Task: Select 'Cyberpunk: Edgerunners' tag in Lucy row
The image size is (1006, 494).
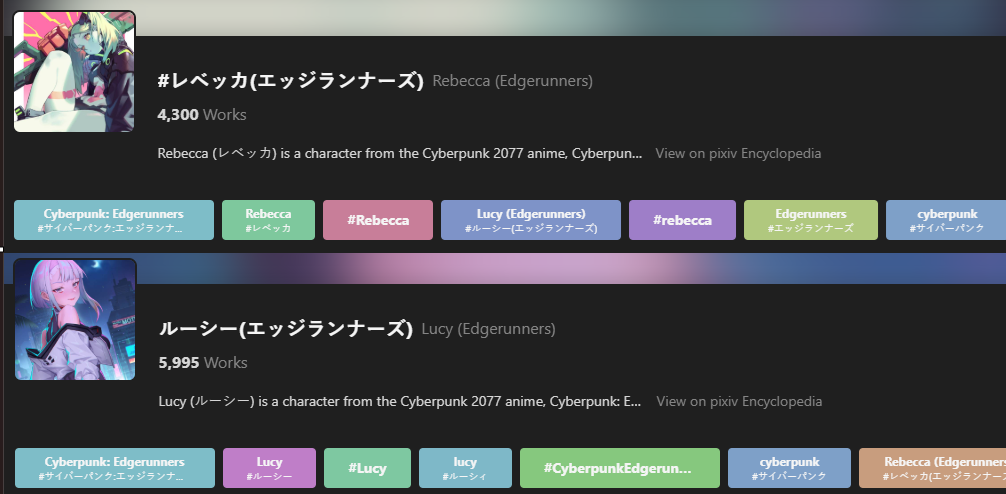Action: click(x=115, y=468)
